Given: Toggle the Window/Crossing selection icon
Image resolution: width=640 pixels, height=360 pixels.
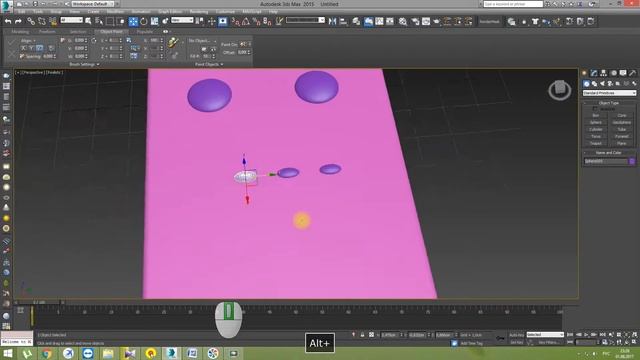Looking at the screenshot, I should 121,21.
